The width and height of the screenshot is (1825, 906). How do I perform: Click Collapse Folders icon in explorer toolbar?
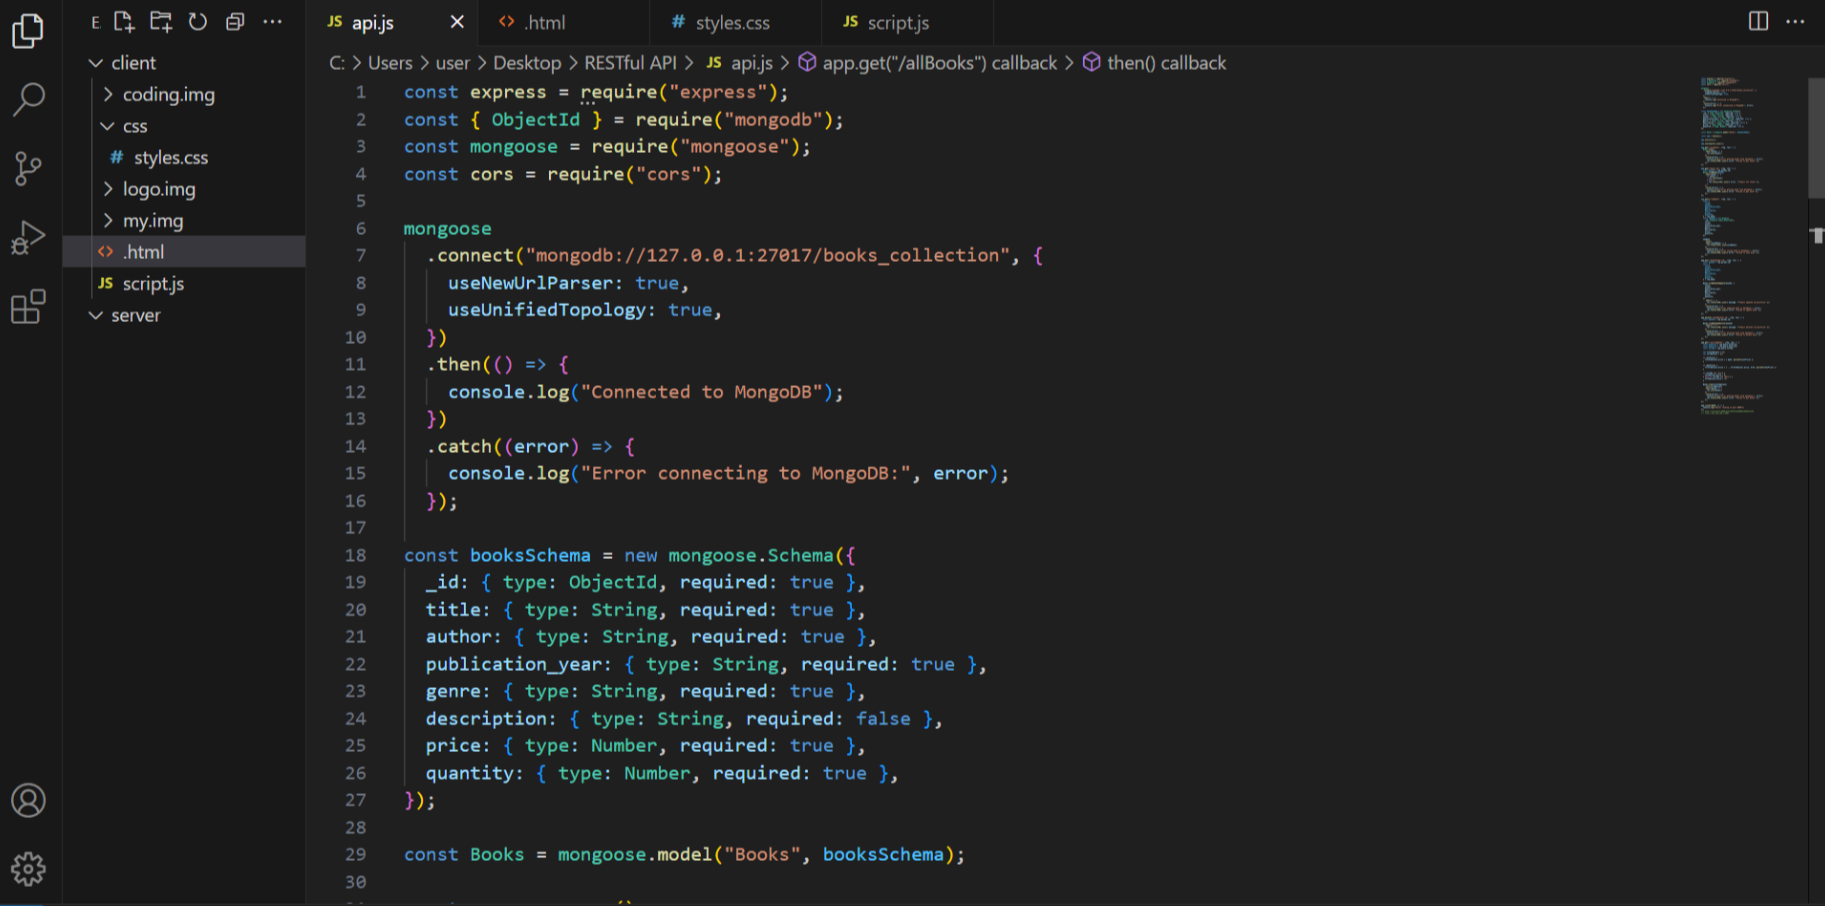[x=235, y=21]
